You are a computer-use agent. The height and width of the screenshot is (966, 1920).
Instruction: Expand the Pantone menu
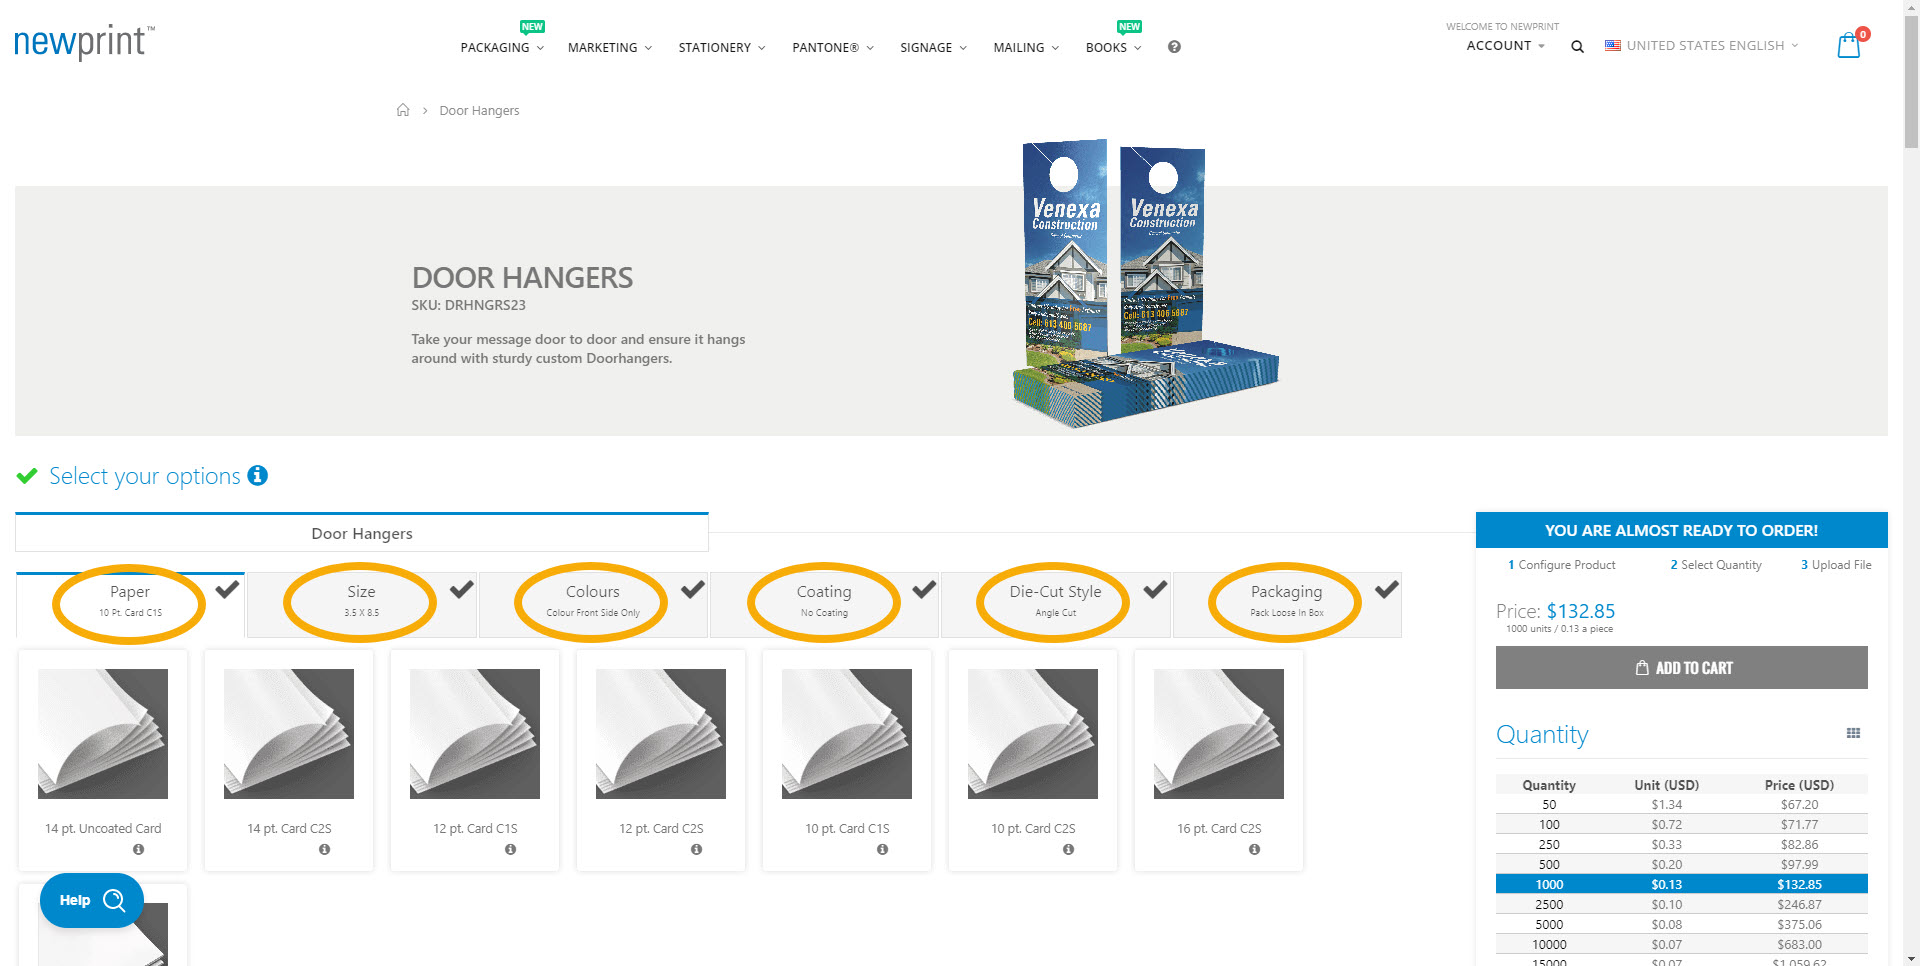833,47
